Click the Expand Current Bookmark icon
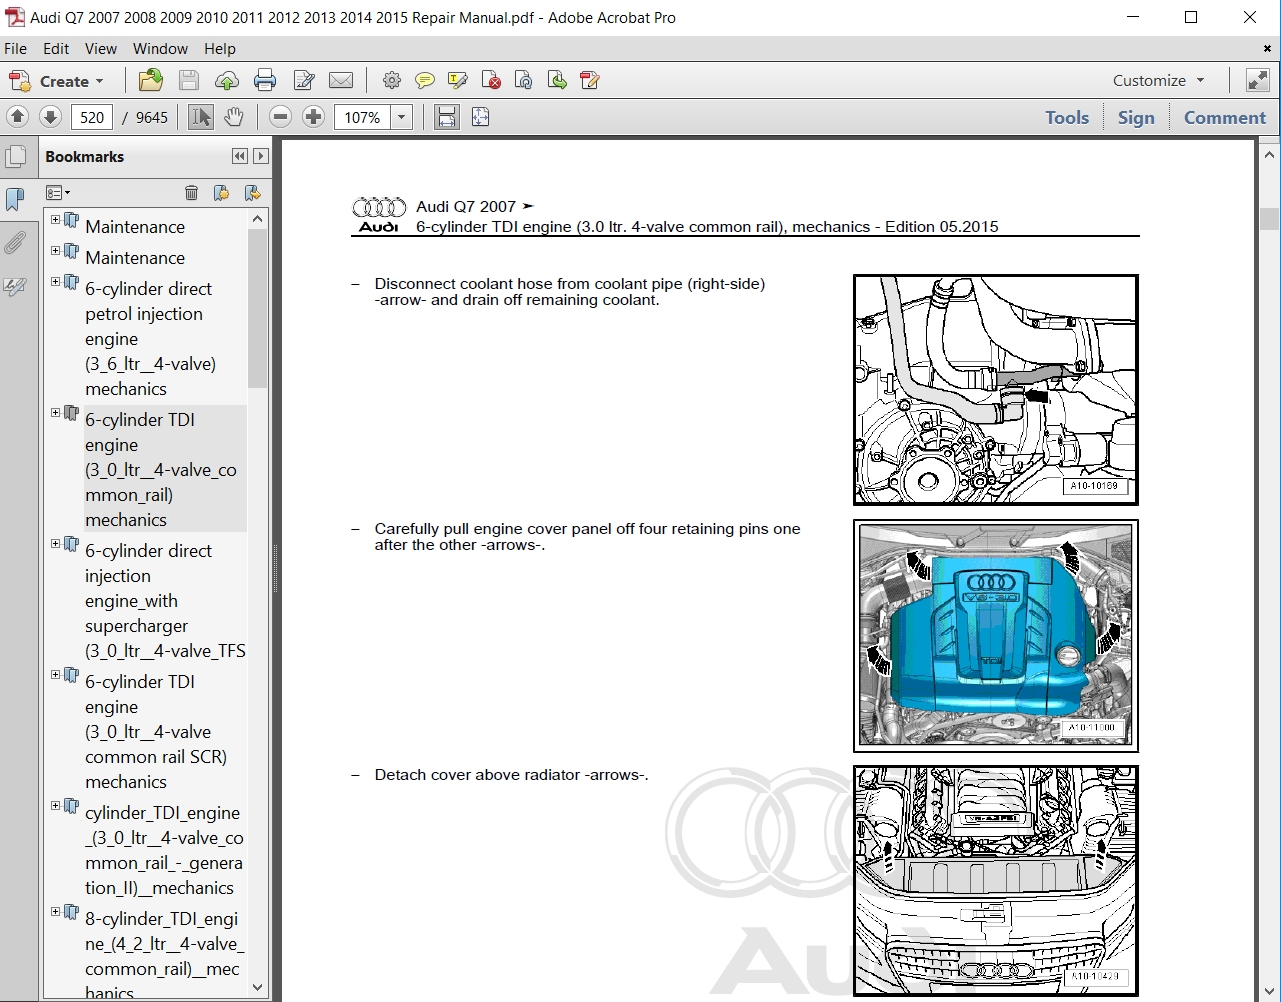Viewport: 1281px width, 1002px height. [x=252, y=193]
